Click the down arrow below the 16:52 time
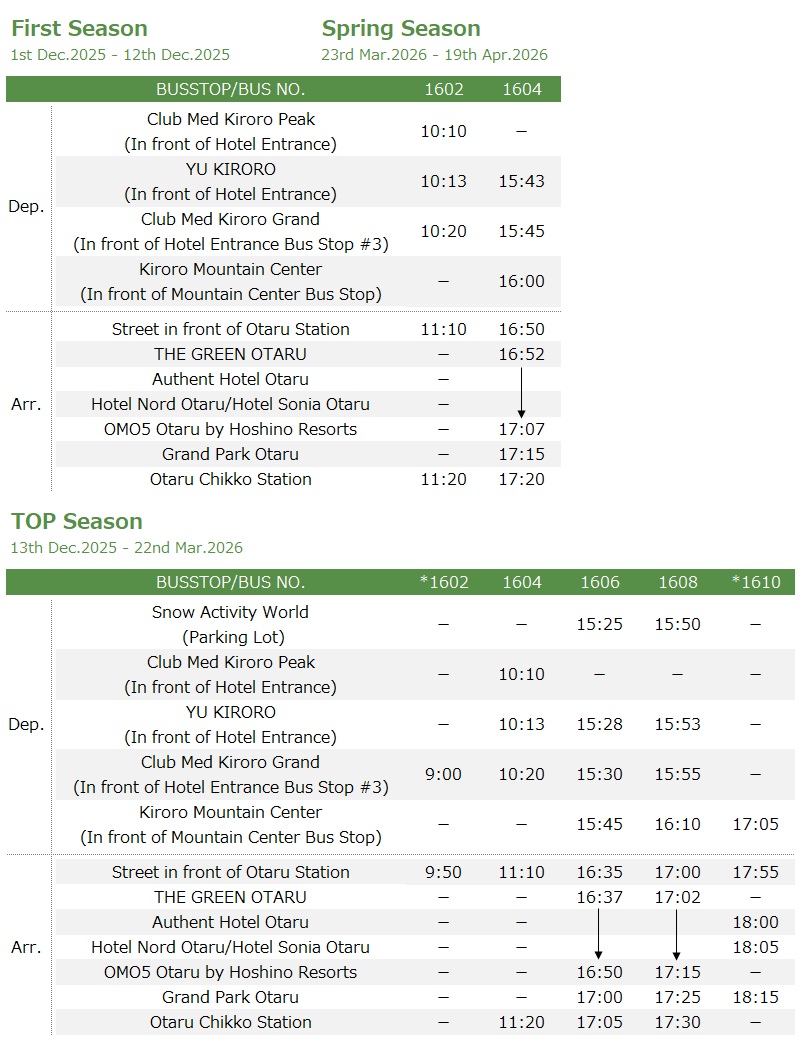 [x=521, y=391]
